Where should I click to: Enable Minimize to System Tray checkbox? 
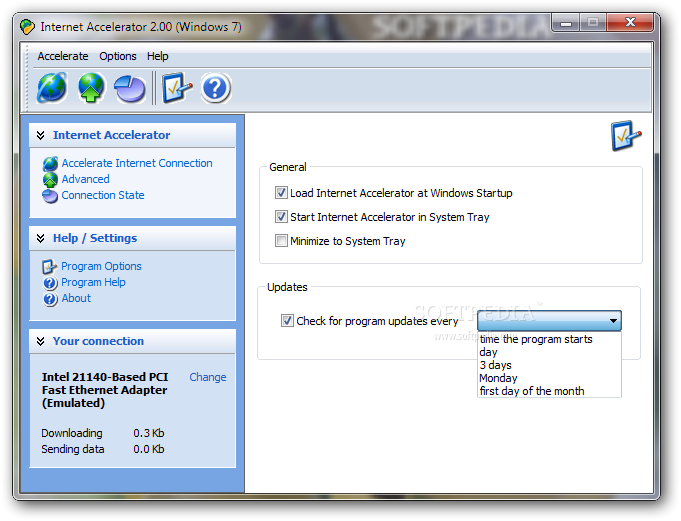(281, 240)
